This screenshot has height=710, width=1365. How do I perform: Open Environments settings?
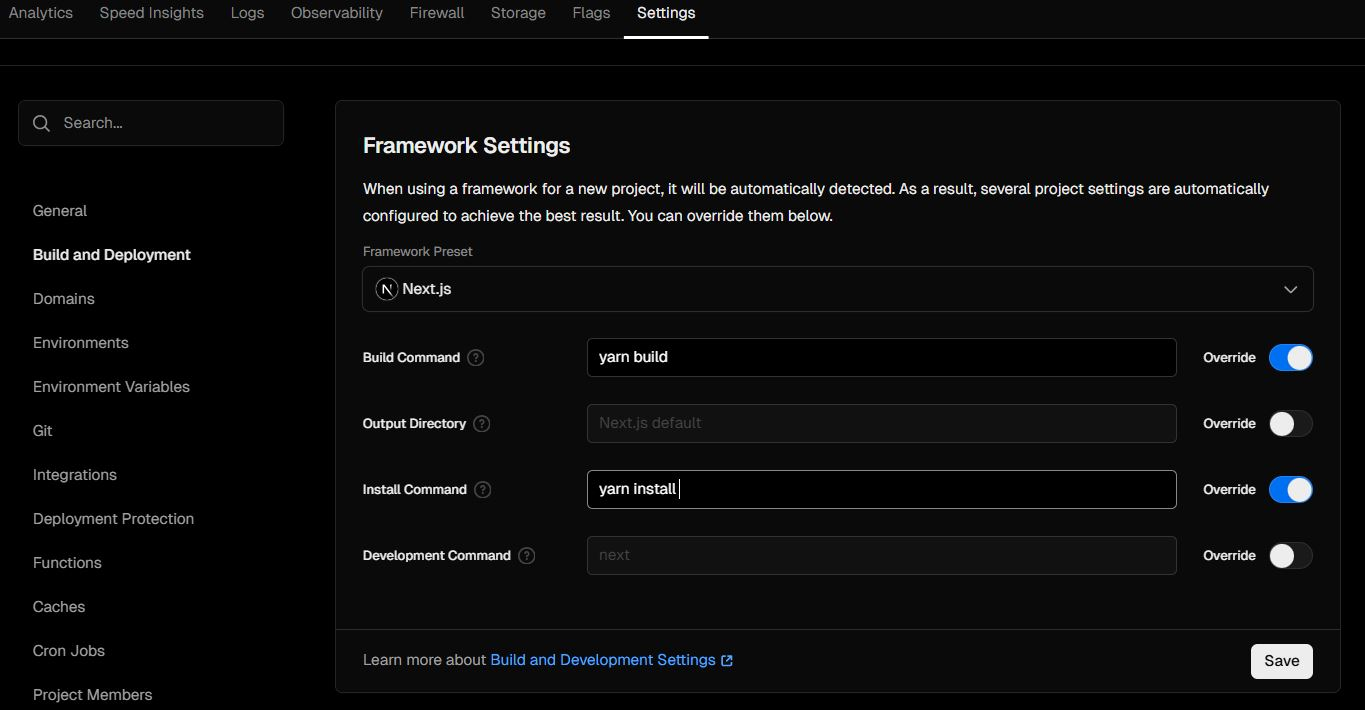click(81, 343)
